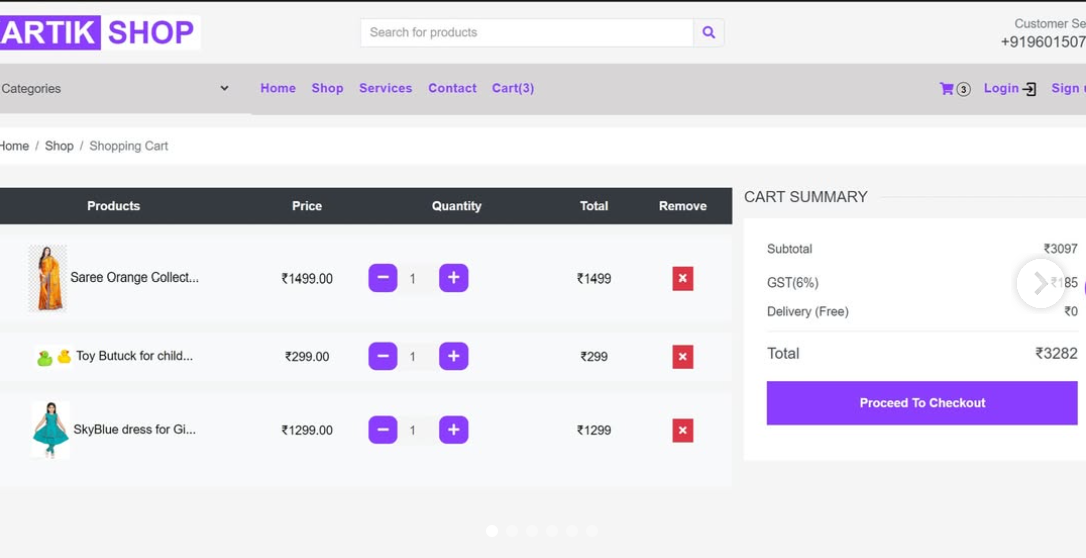Go to the Services menu item

click(x=385, y=88)
